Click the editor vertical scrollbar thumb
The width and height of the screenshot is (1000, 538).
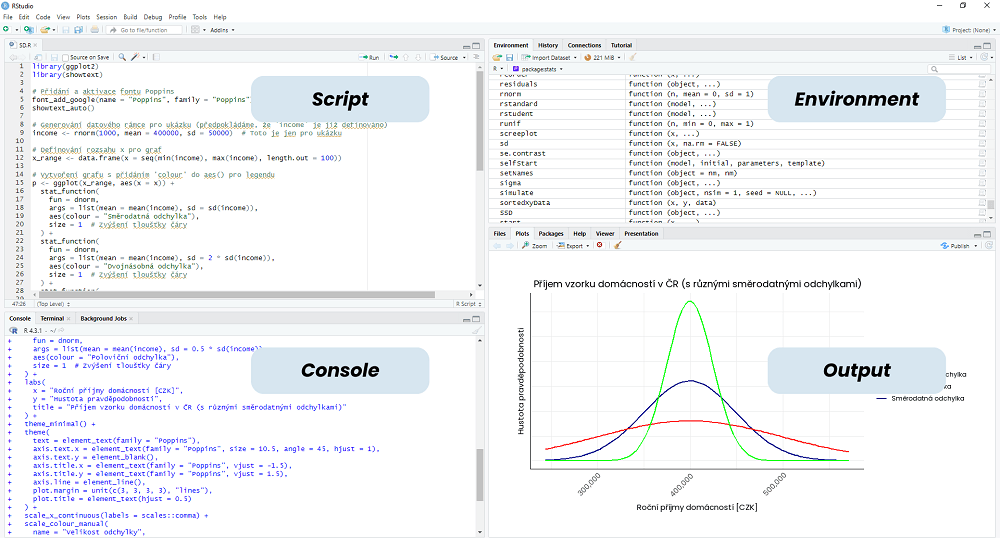click(x=480, y=122)
